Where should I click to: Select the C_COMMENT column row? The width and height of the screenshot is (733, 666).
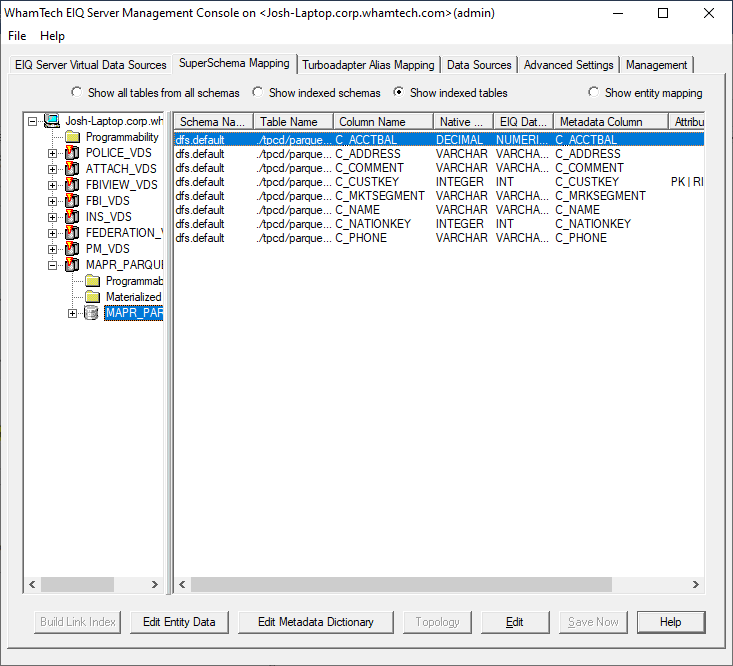[439, 168]
